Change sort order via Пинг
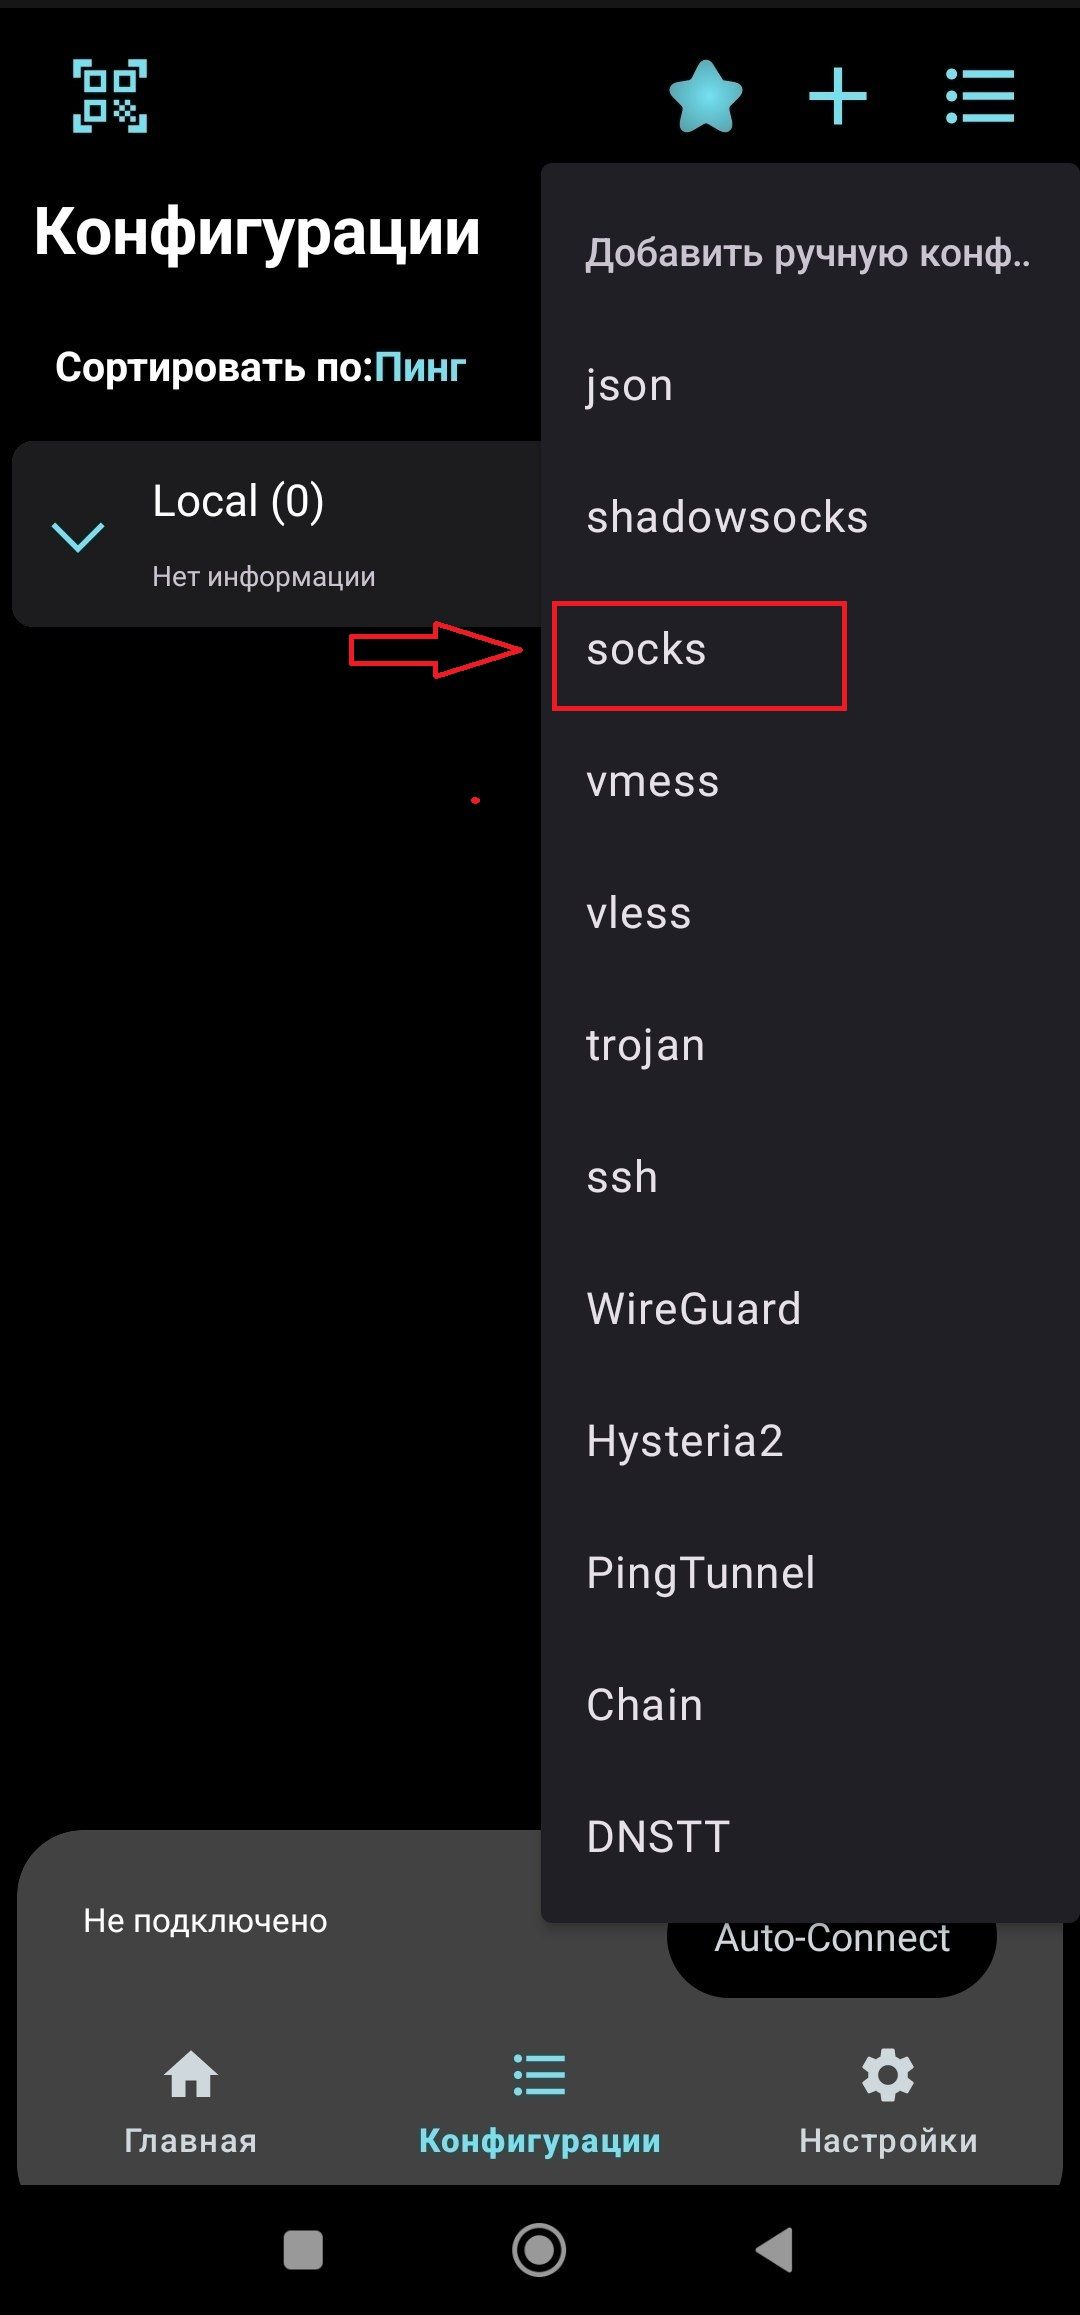 point(420,368)
